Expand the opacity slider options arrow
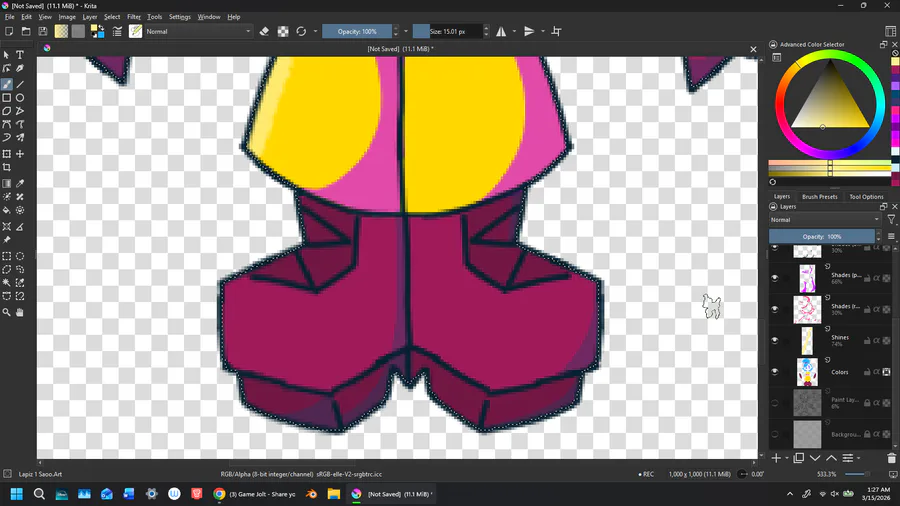The image size is (900, 506). [x=406, y=32]
